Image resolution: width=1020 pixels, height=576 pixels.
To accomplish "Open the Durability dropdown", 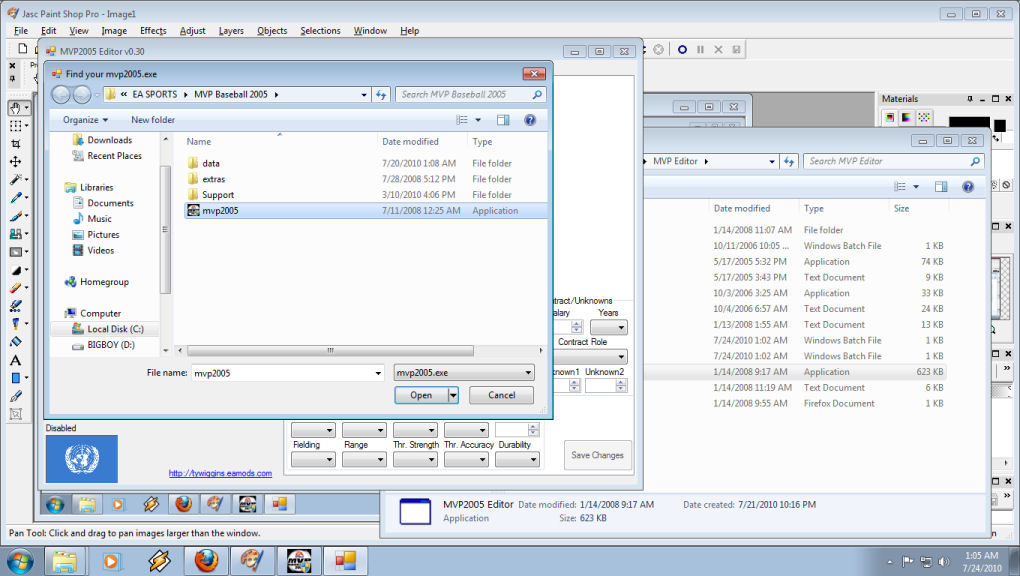I will [x=517, y=459].
